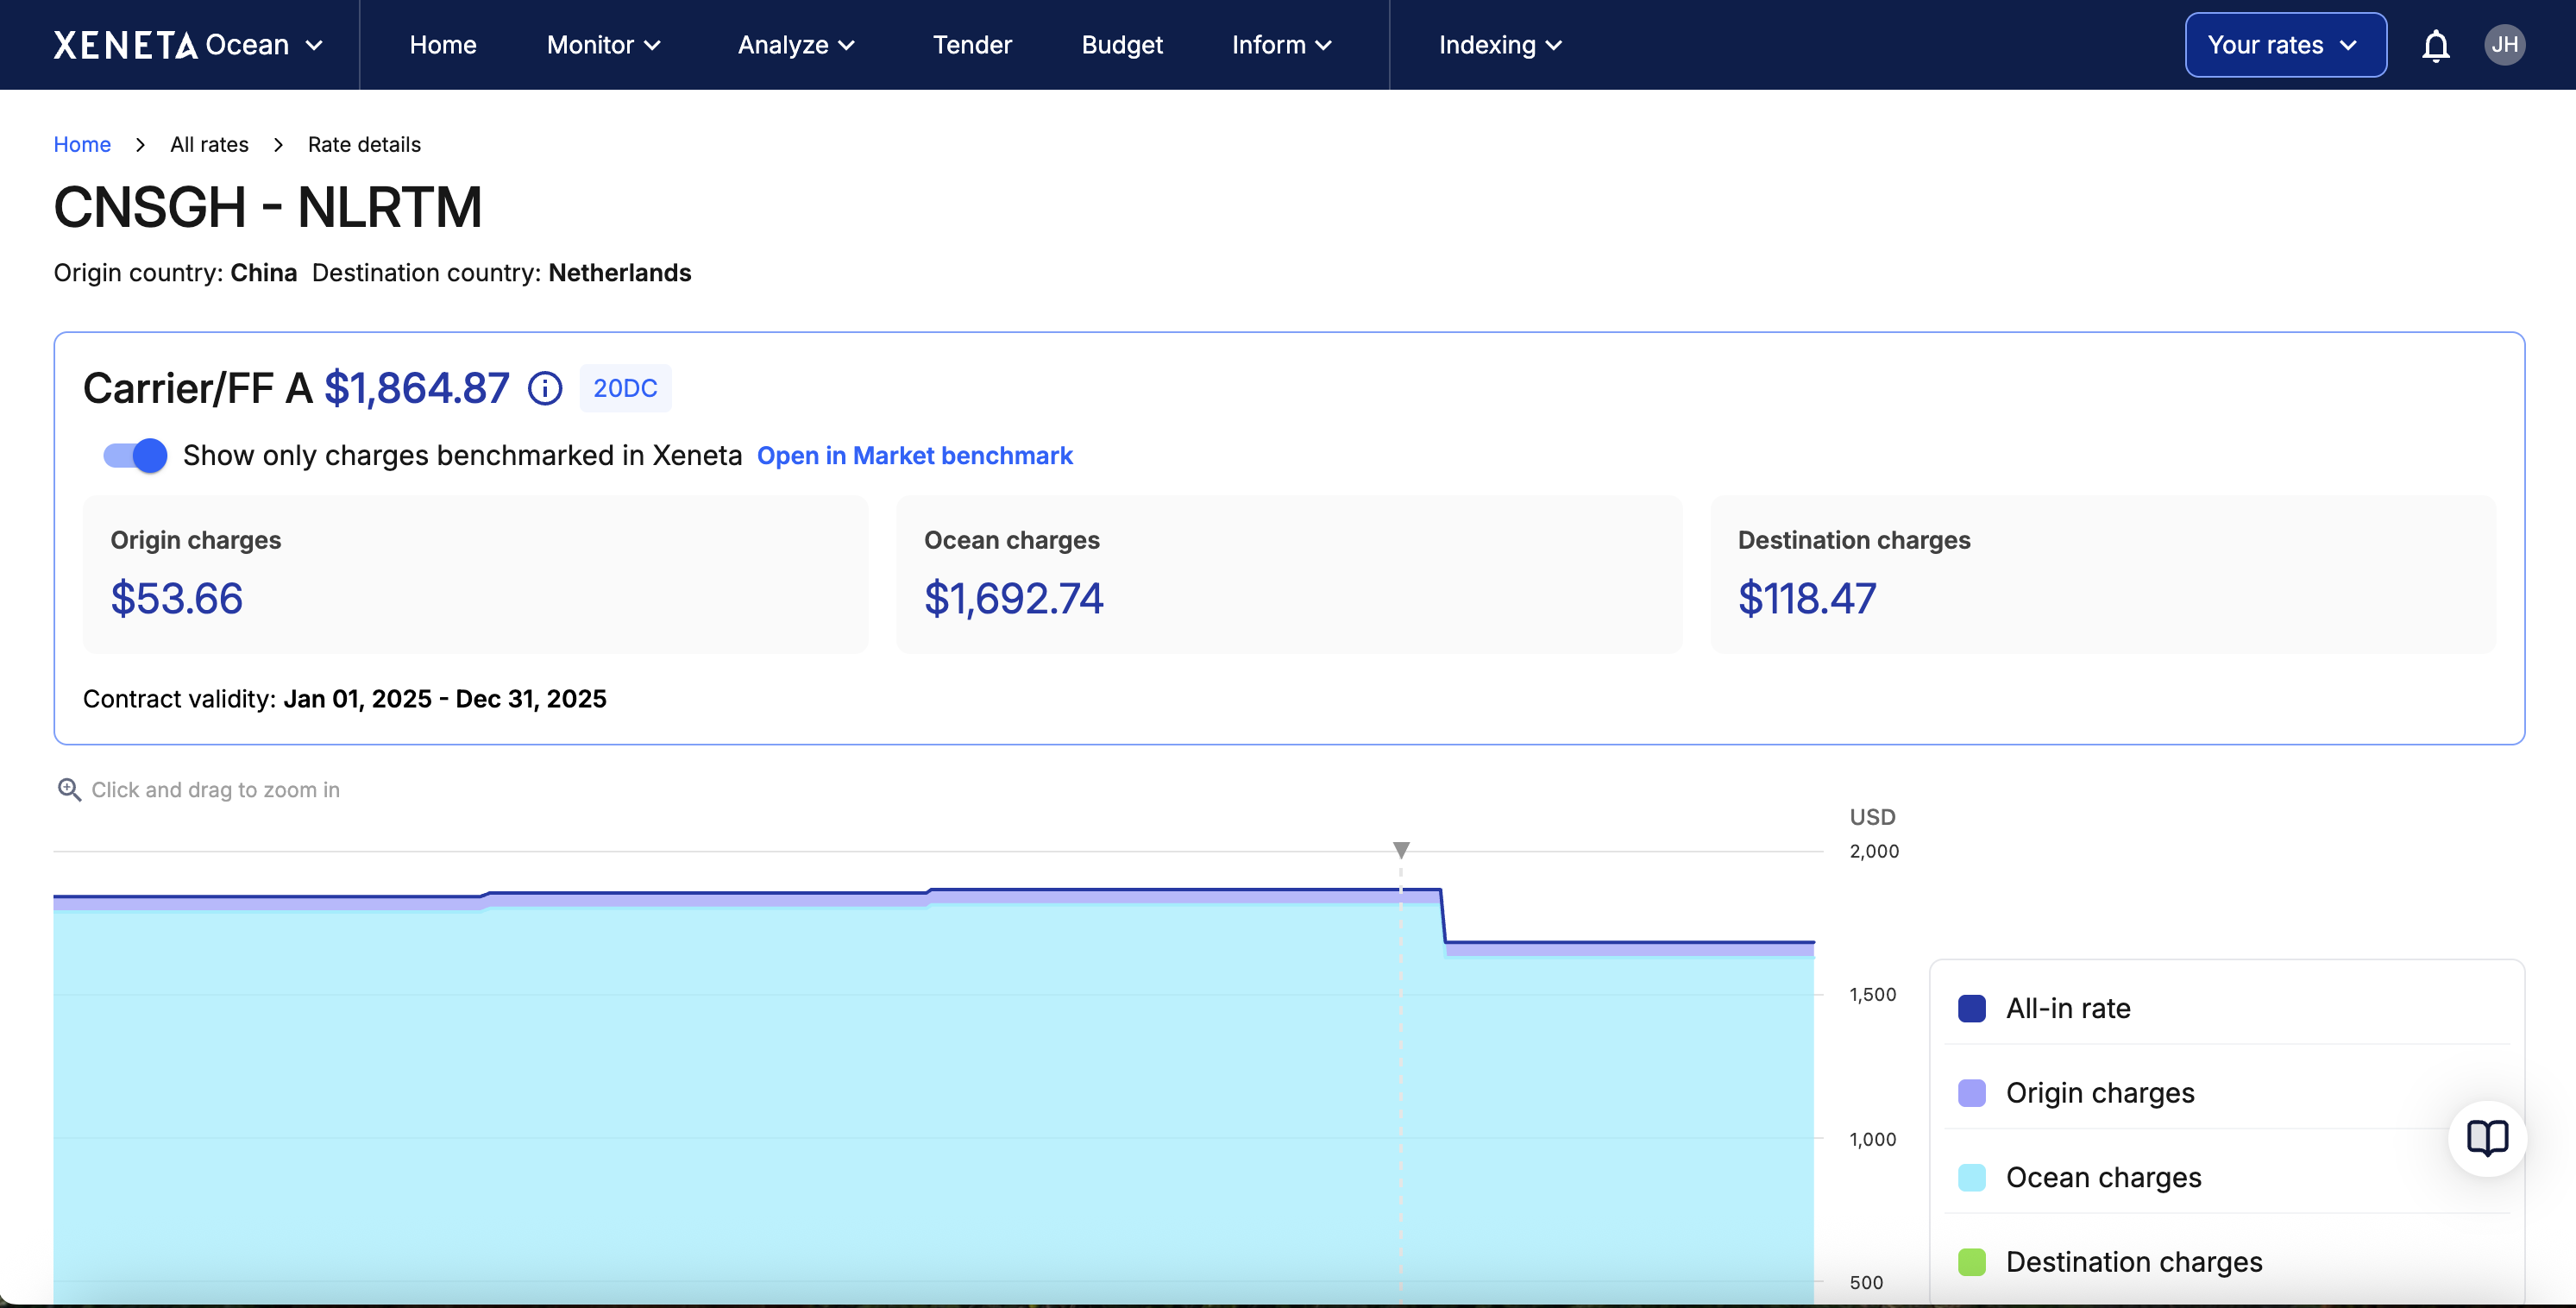
Task: Click the info icon beside $1,864.87
Action: (x=545, y=388)
